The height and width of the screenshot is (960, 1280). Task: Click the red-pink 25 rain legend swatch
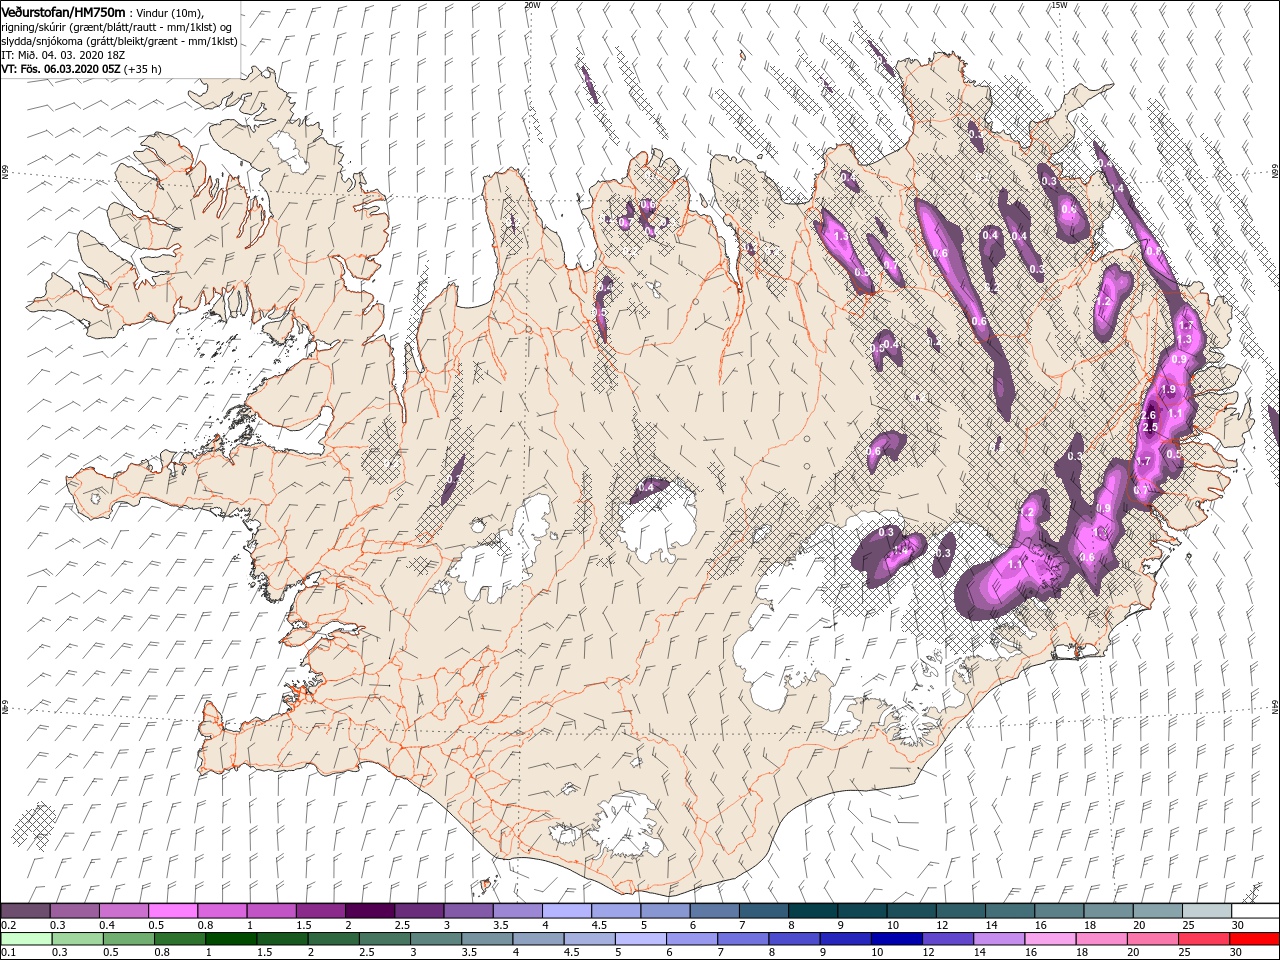tap(1202, 939)
